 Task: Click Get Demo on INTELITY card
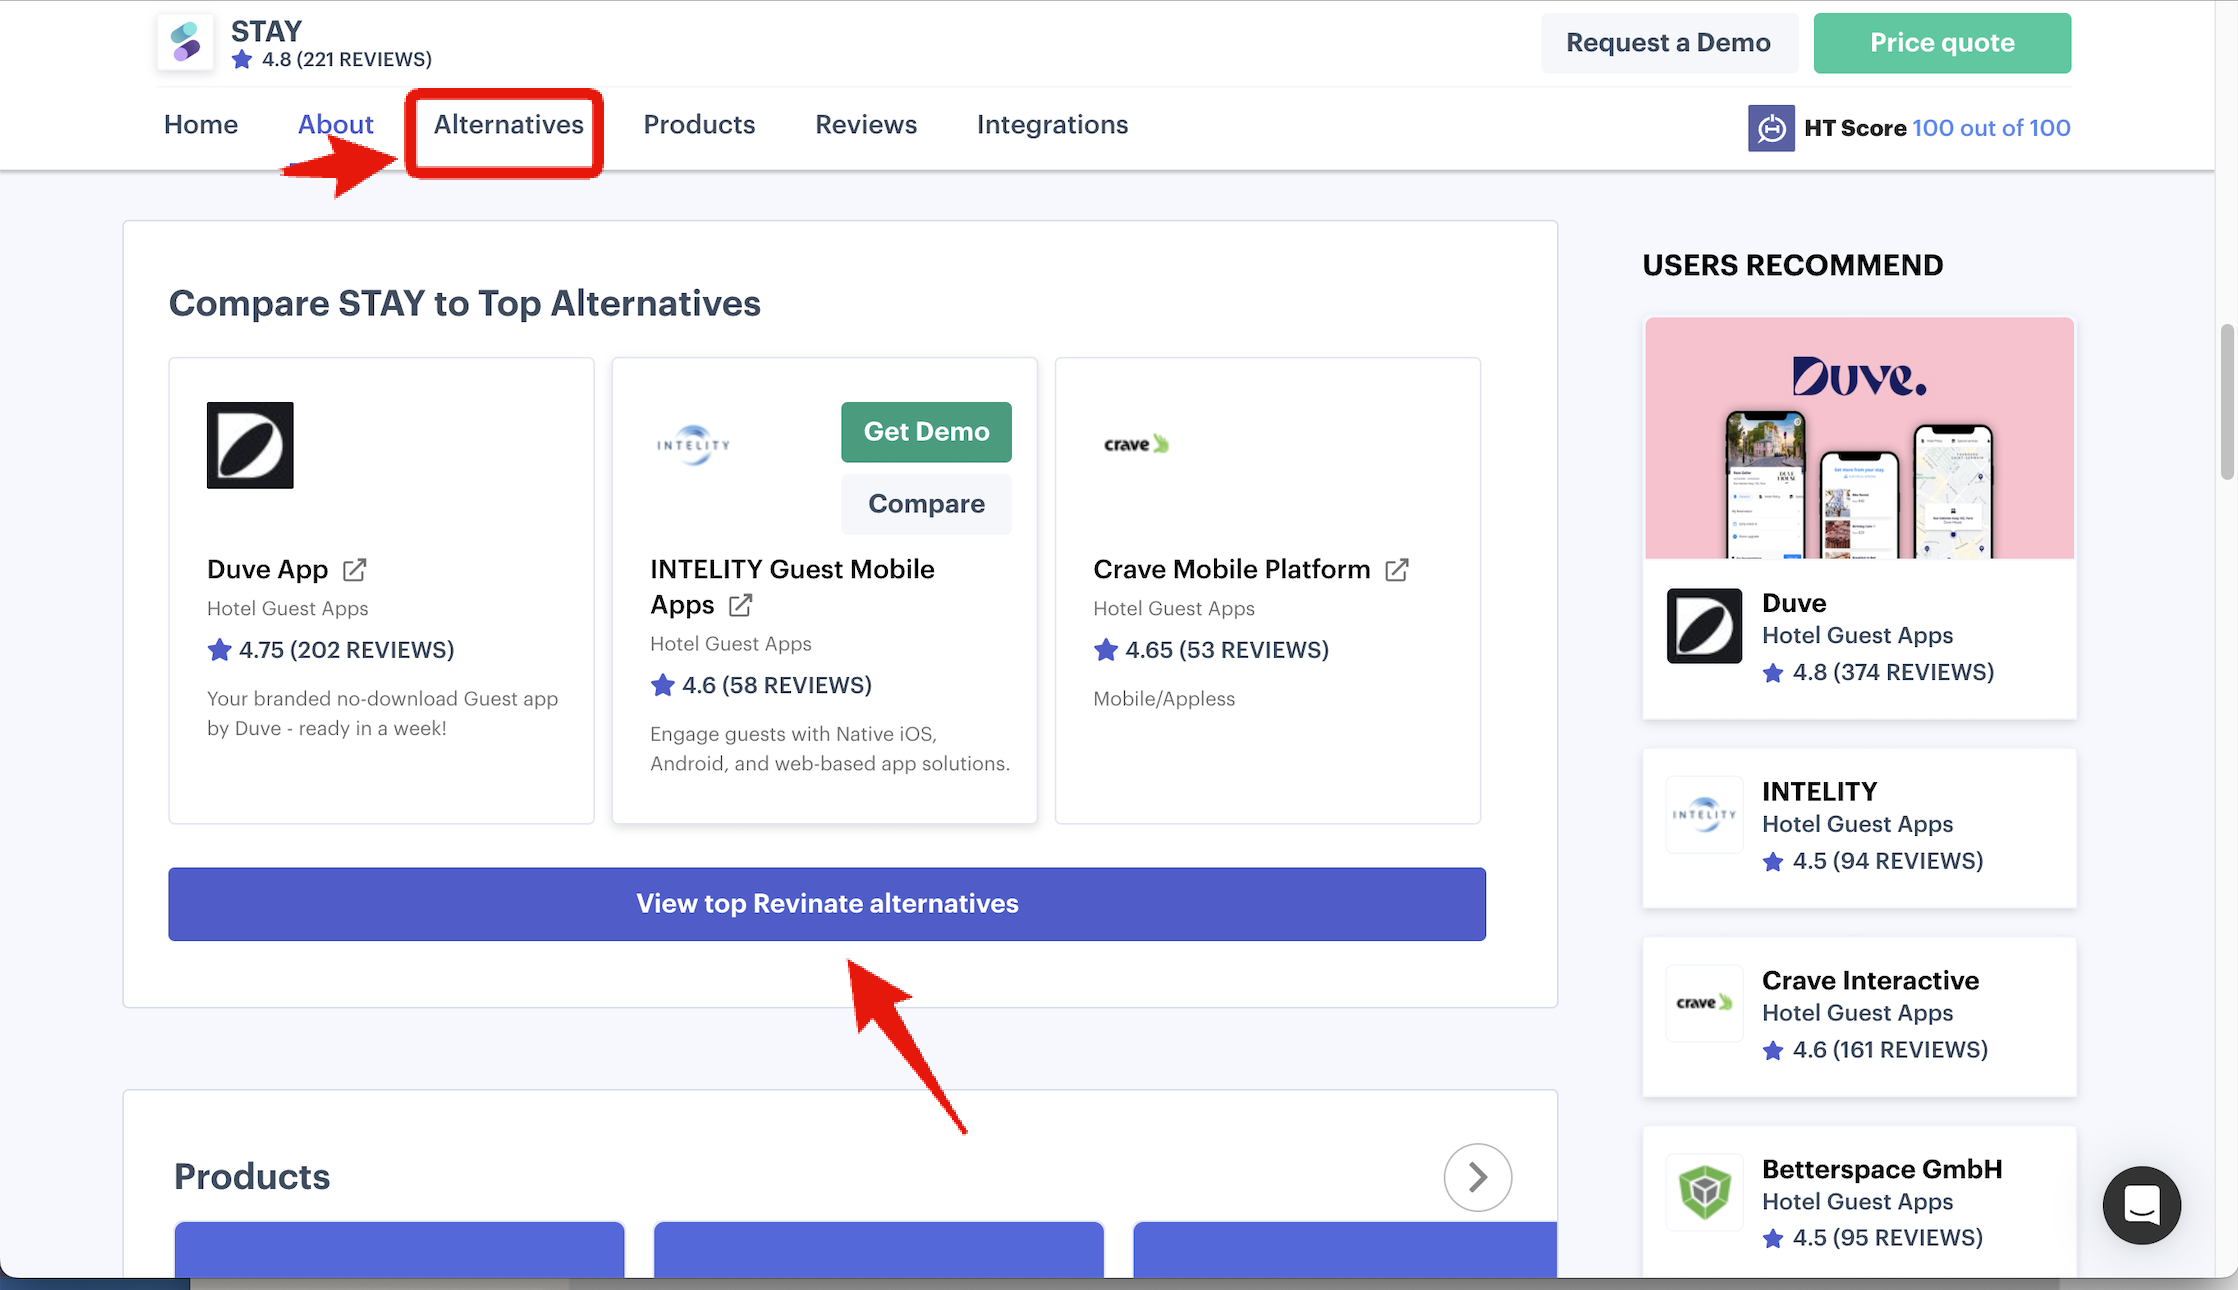[926, 432]
